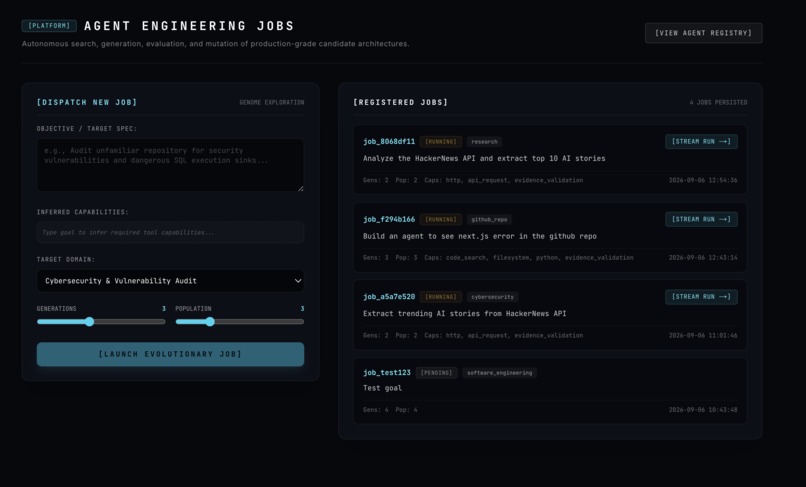The width and height of the screenshot is (806, 487).
Task: Select the job_a5a7e520 job ID
Action: (x=389, y=297)
